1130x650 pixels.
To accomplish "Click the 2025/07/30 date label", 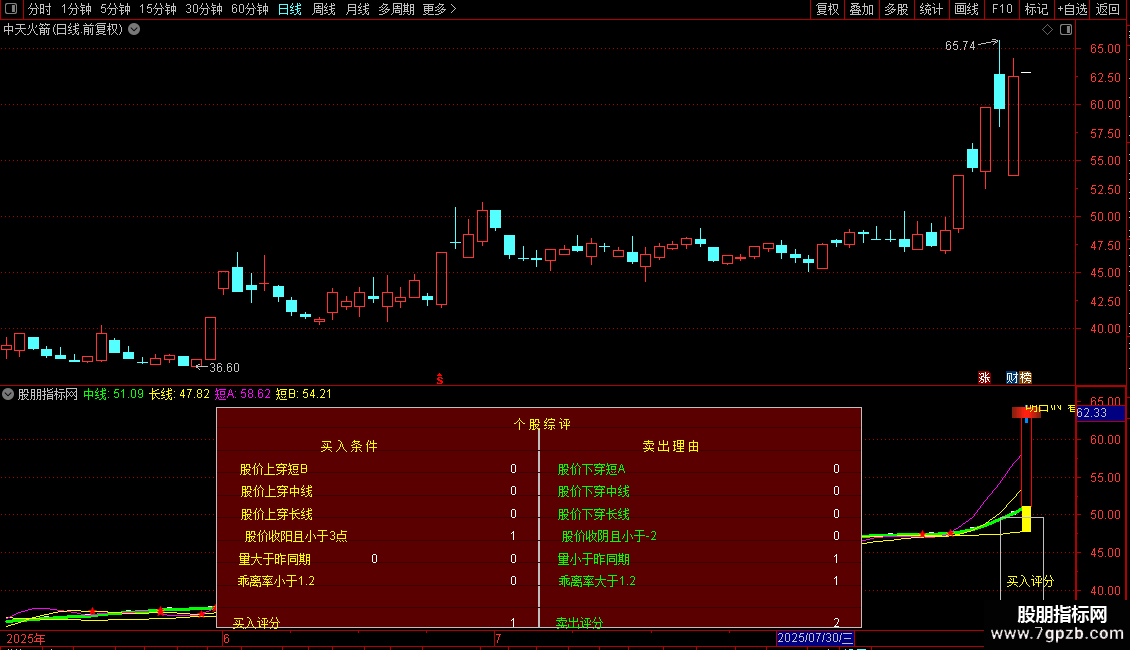I will coord(815,638).
